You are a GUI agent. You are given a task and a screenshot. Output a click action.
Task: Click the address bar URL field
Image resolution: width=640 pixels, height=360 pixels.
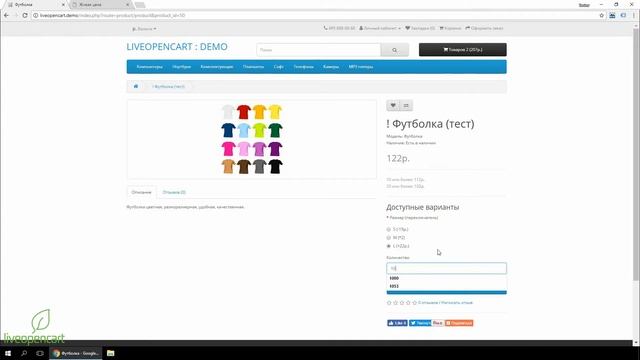[314, 15]
